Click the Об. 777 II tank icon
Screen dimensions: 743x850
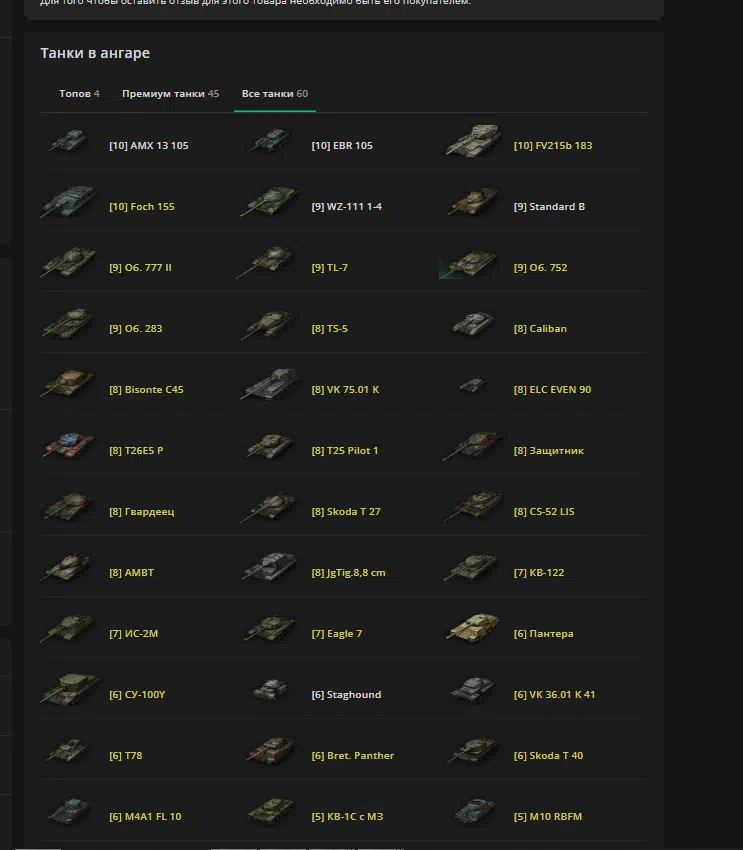pos(68,262)
